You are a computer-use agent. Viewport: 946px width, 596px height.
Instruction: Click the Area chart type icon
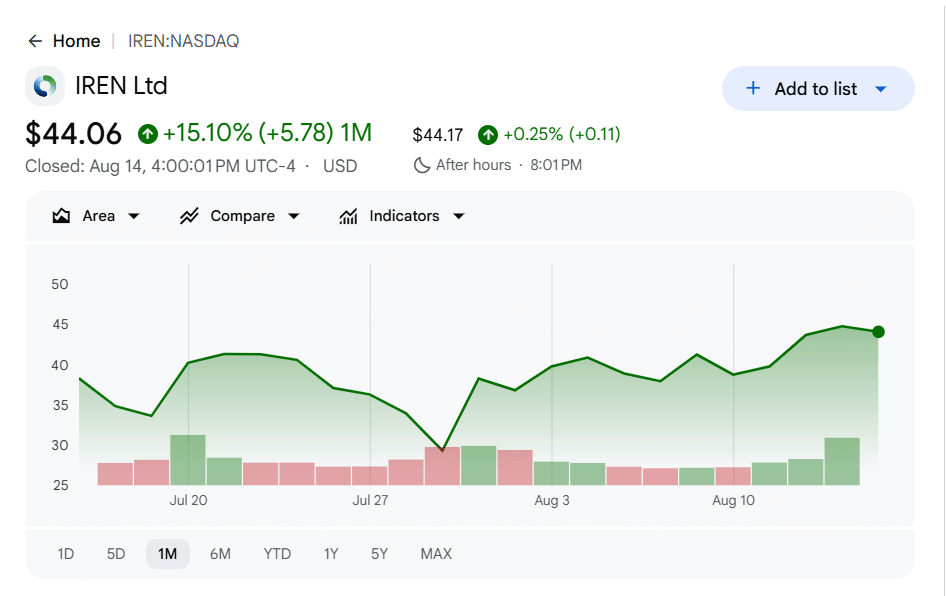pos(61,216)
